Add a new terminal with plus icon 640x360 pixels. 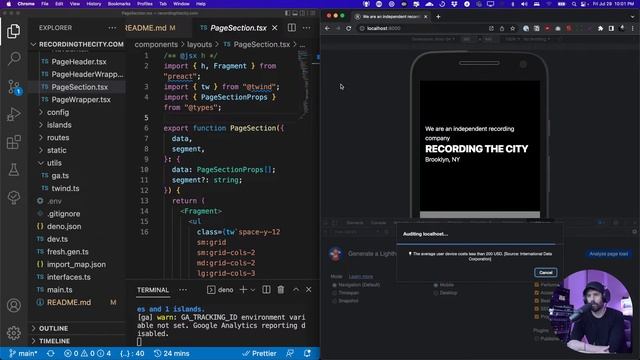(x=243, y=290)
